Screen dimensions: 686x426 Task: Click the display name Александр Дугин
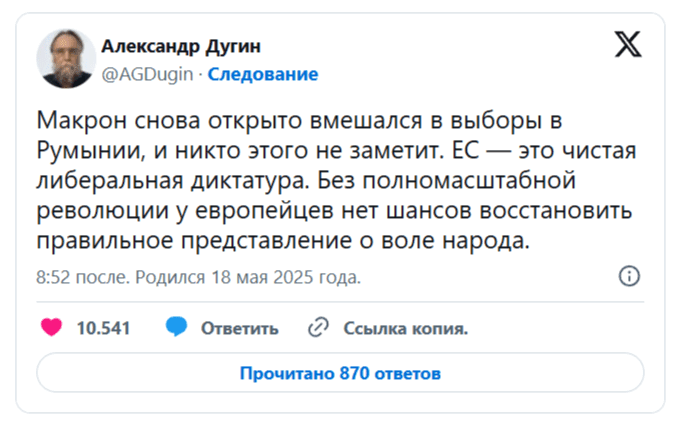coord(185,47)
